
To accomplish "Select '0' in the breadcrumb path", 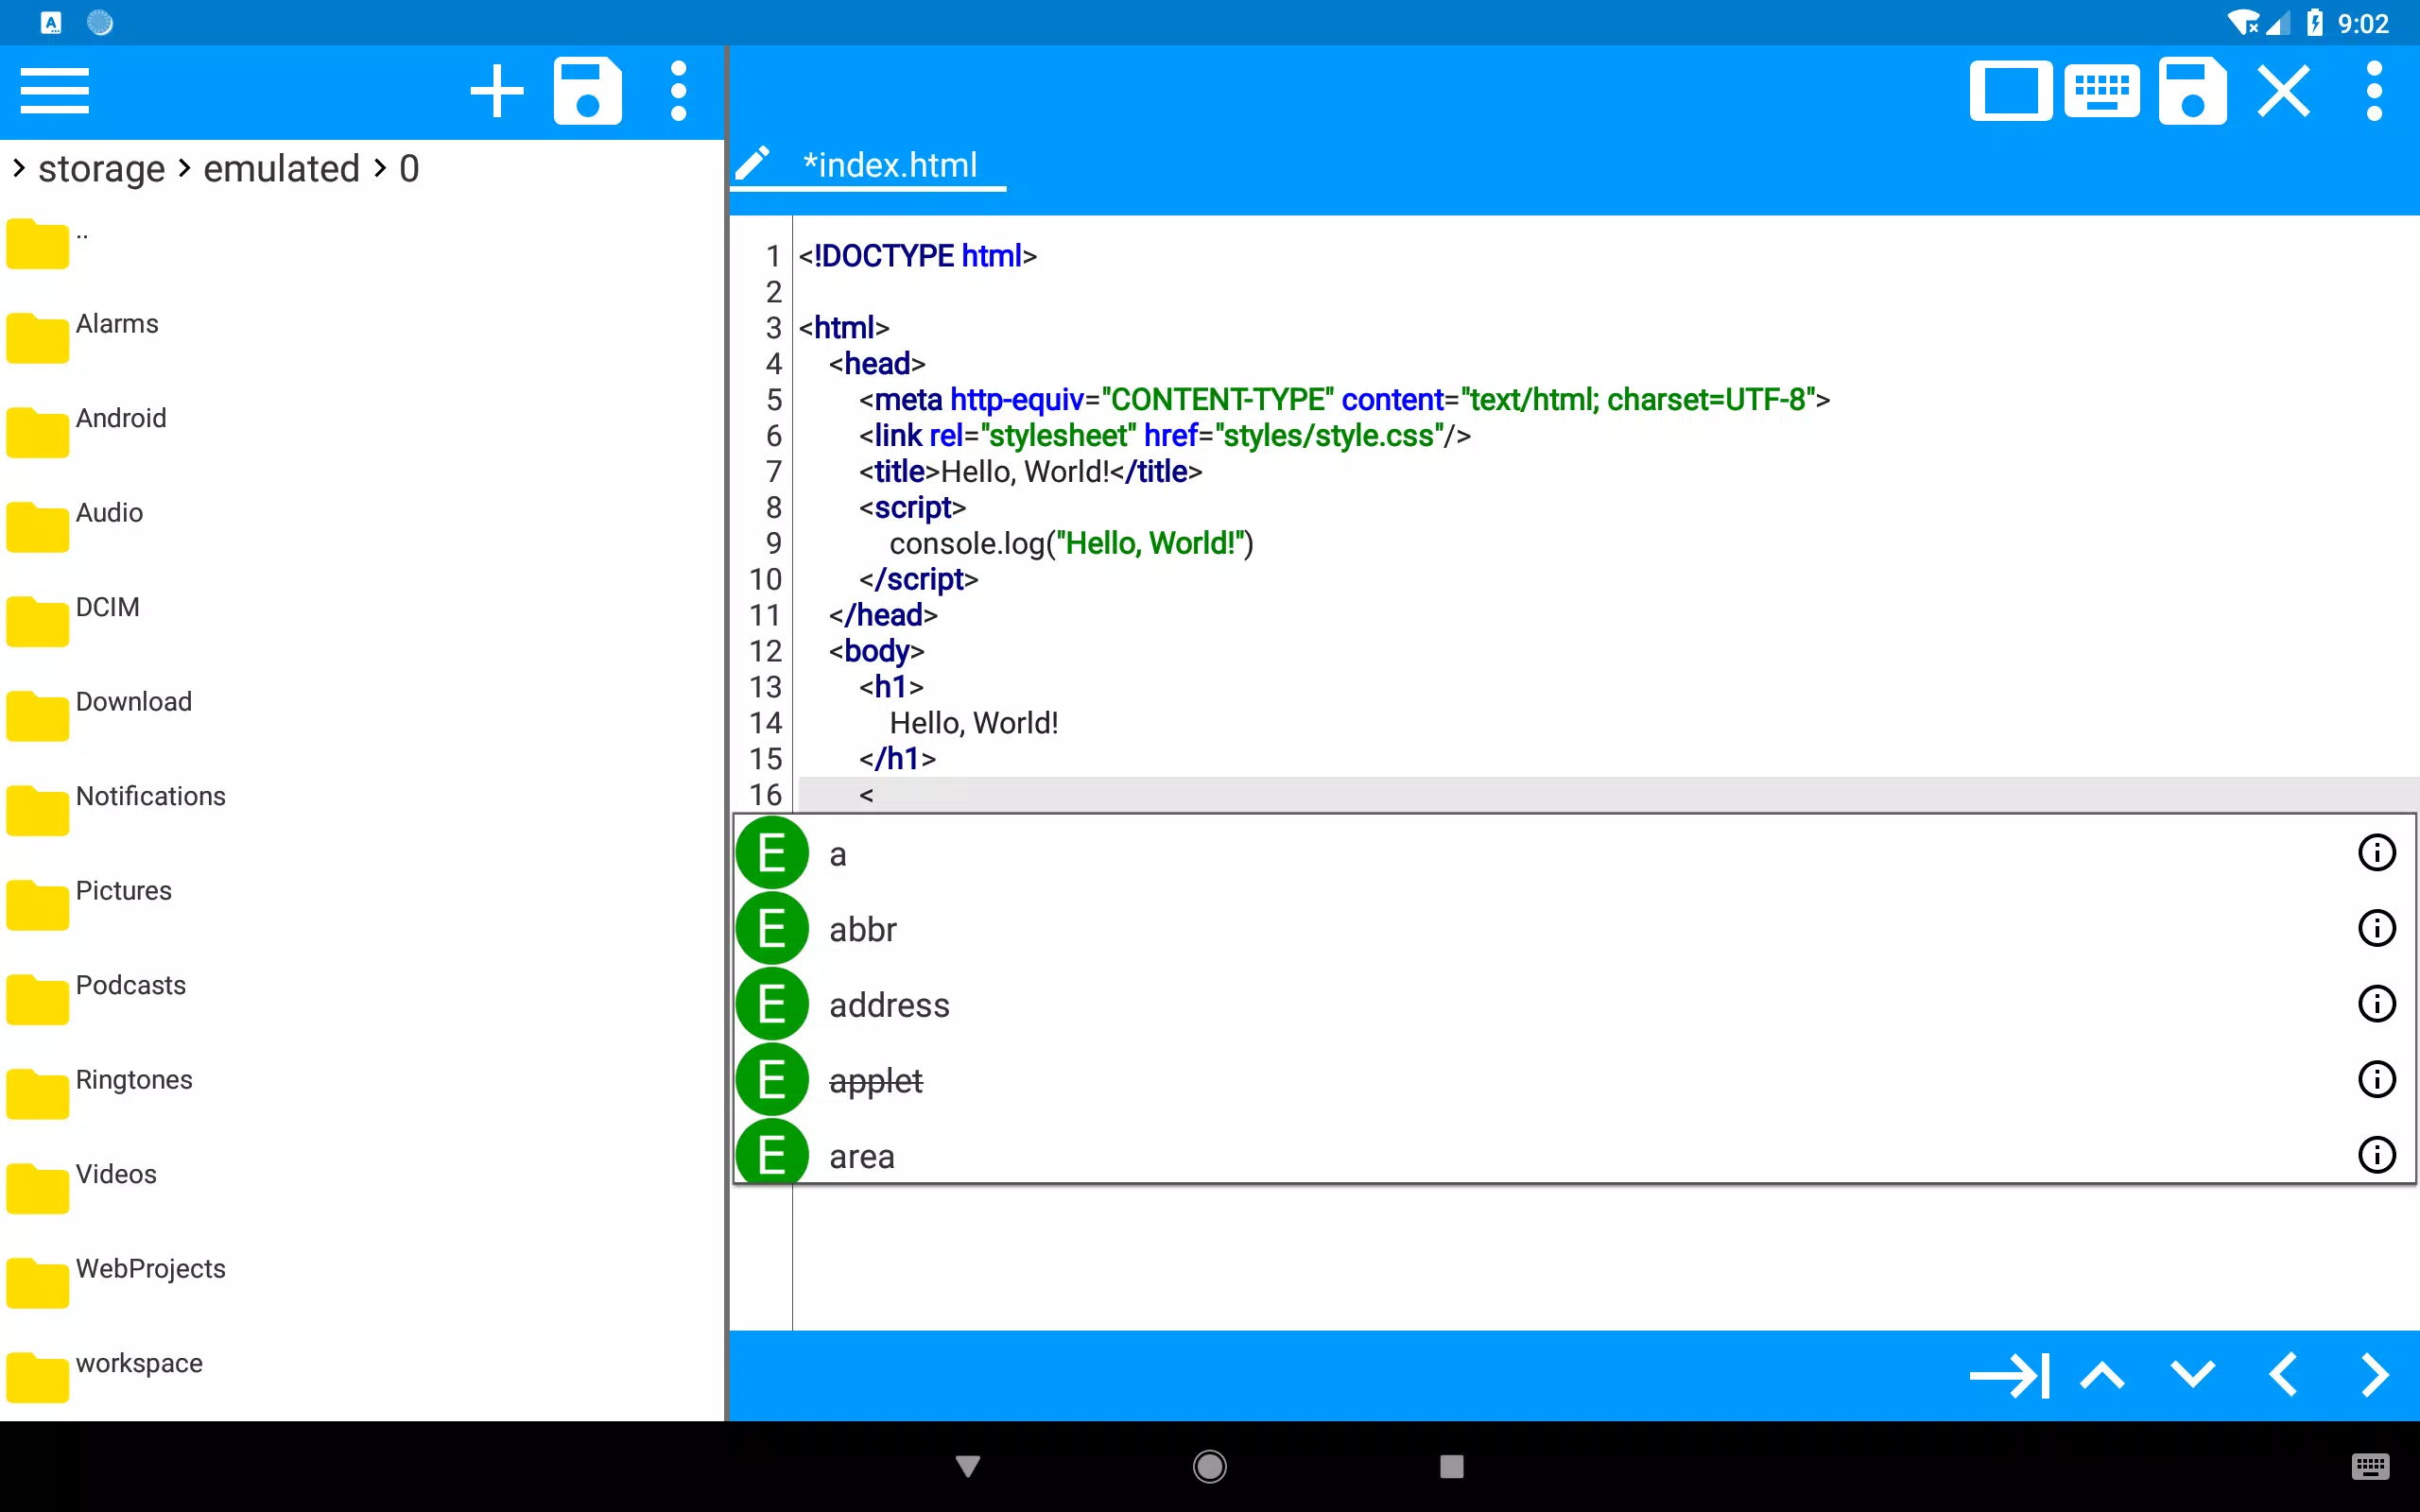I will coord(409,169).
